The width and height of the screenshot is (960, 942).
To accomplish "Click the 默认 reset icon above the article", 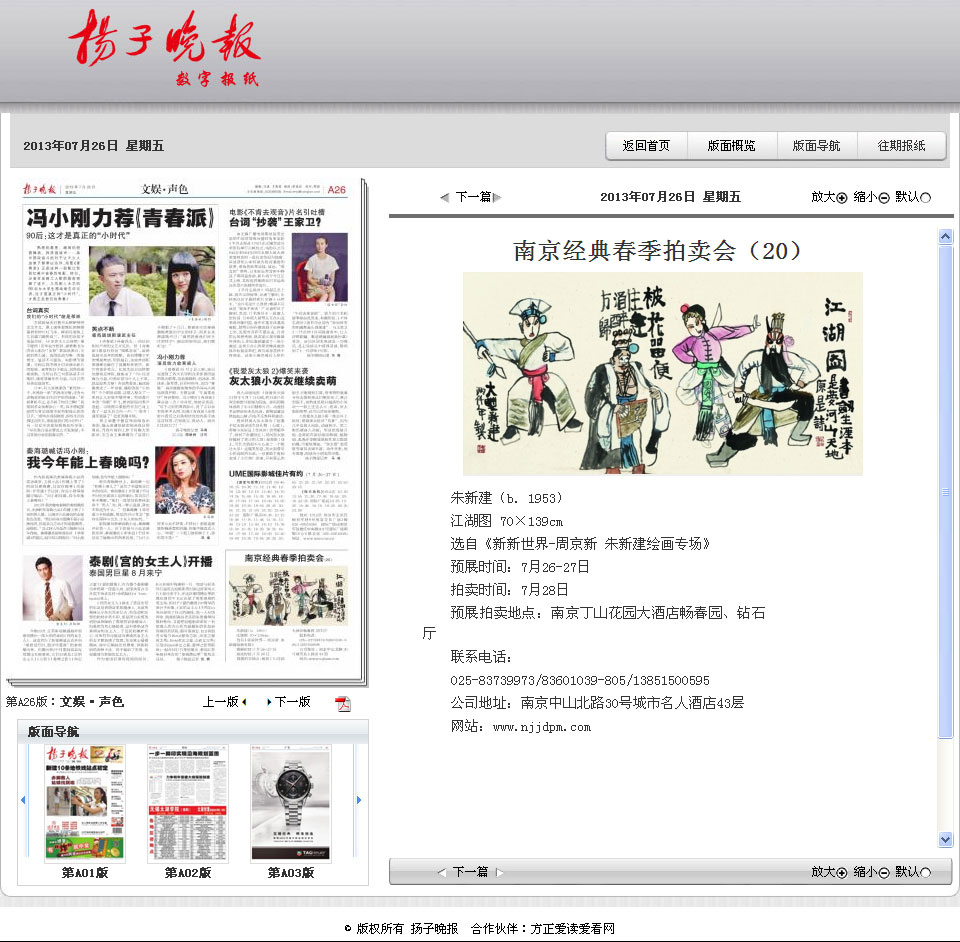I will pos(925,198).
